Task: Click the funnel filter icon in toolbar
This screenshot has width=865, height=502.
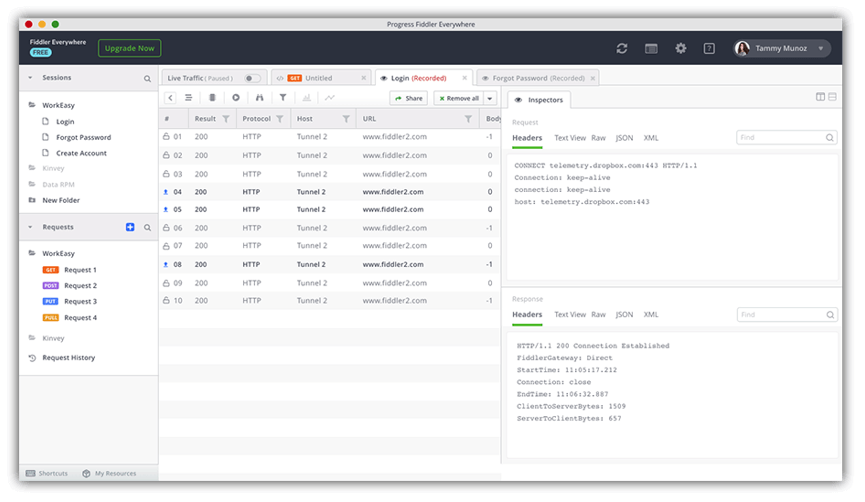Action: (x=282, y=98)
